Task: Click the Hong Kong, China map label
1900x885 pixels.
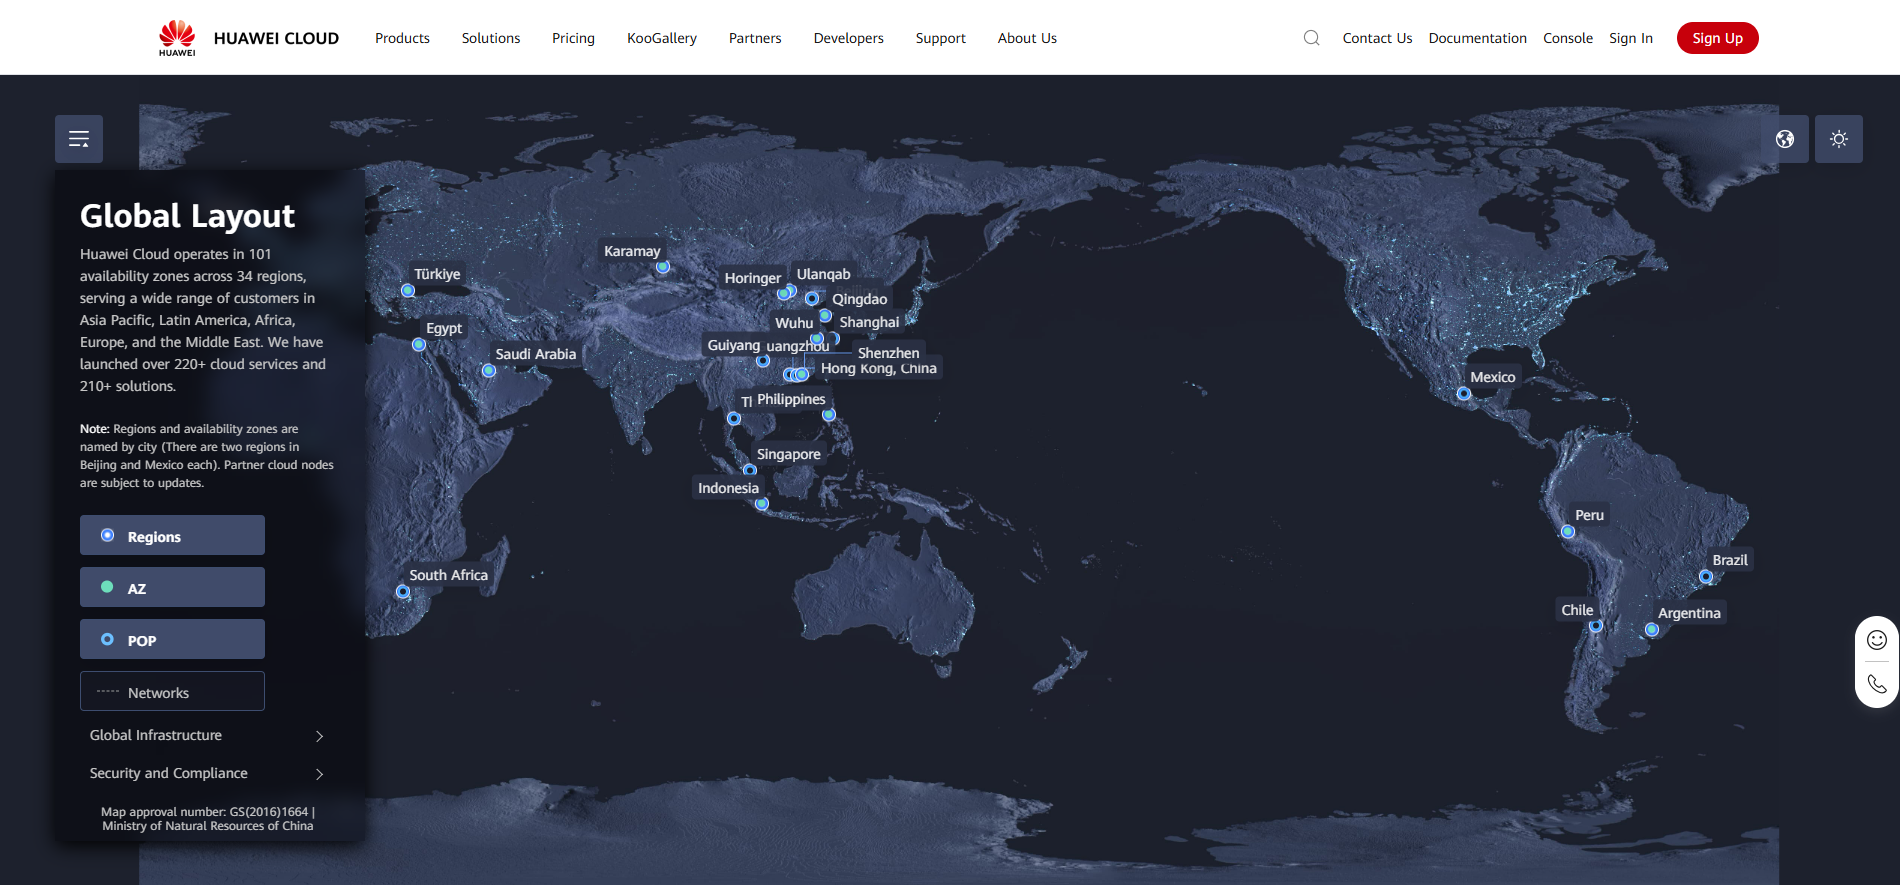Action: [879, 368]
